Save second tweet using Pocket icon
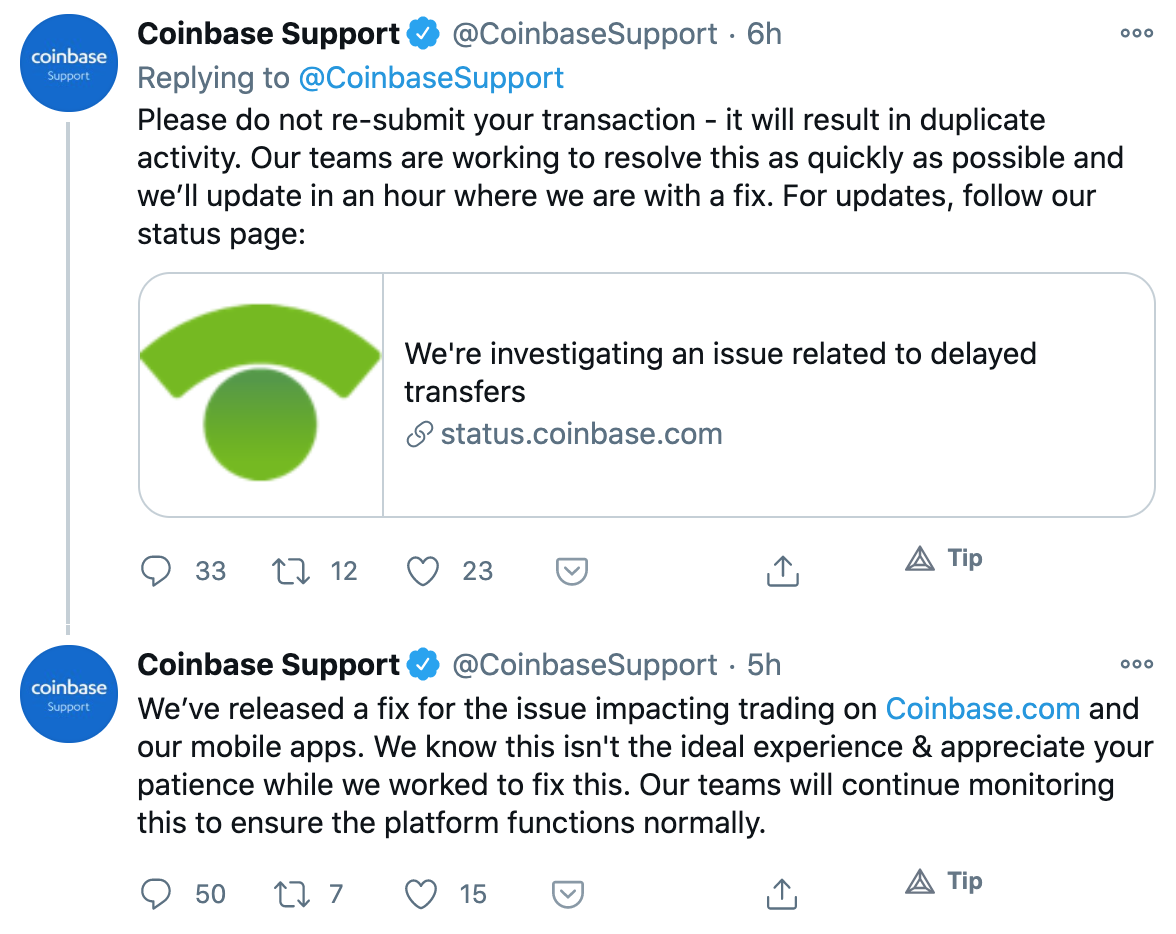Image resolution: width=1176 pixels, height=934 pixels. coord(568,893)
